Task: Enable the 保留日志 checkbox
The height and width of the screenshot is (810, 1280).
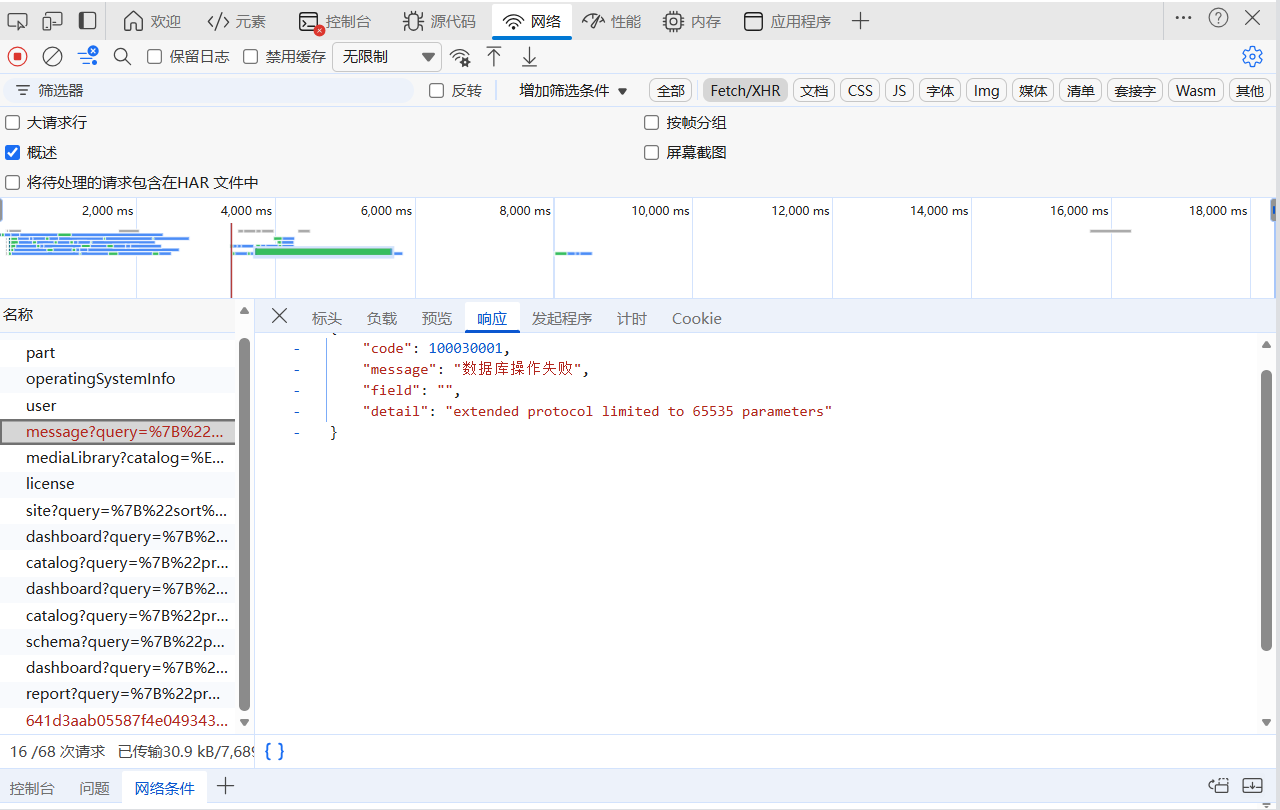Action: point(153,56)
